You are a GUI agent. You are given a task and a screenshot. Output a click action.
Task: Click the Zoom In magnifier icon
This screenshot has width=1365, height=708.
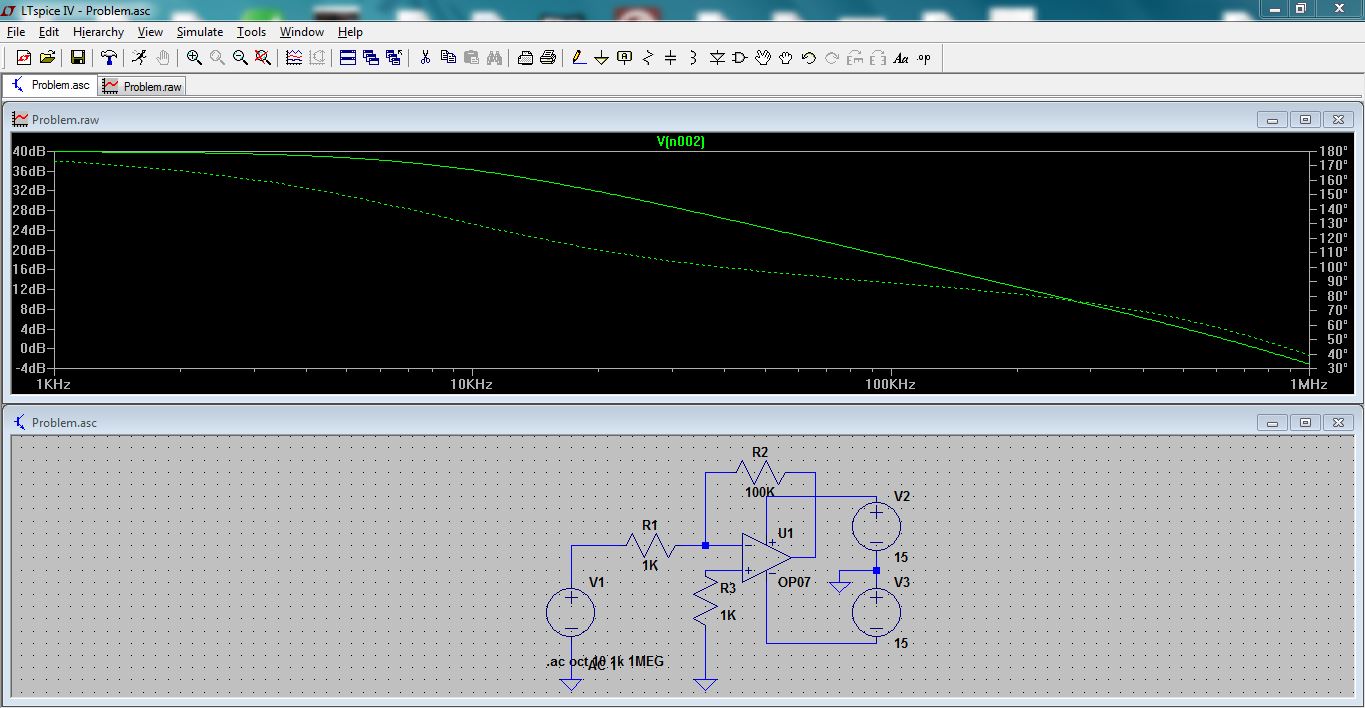(194, 58)
